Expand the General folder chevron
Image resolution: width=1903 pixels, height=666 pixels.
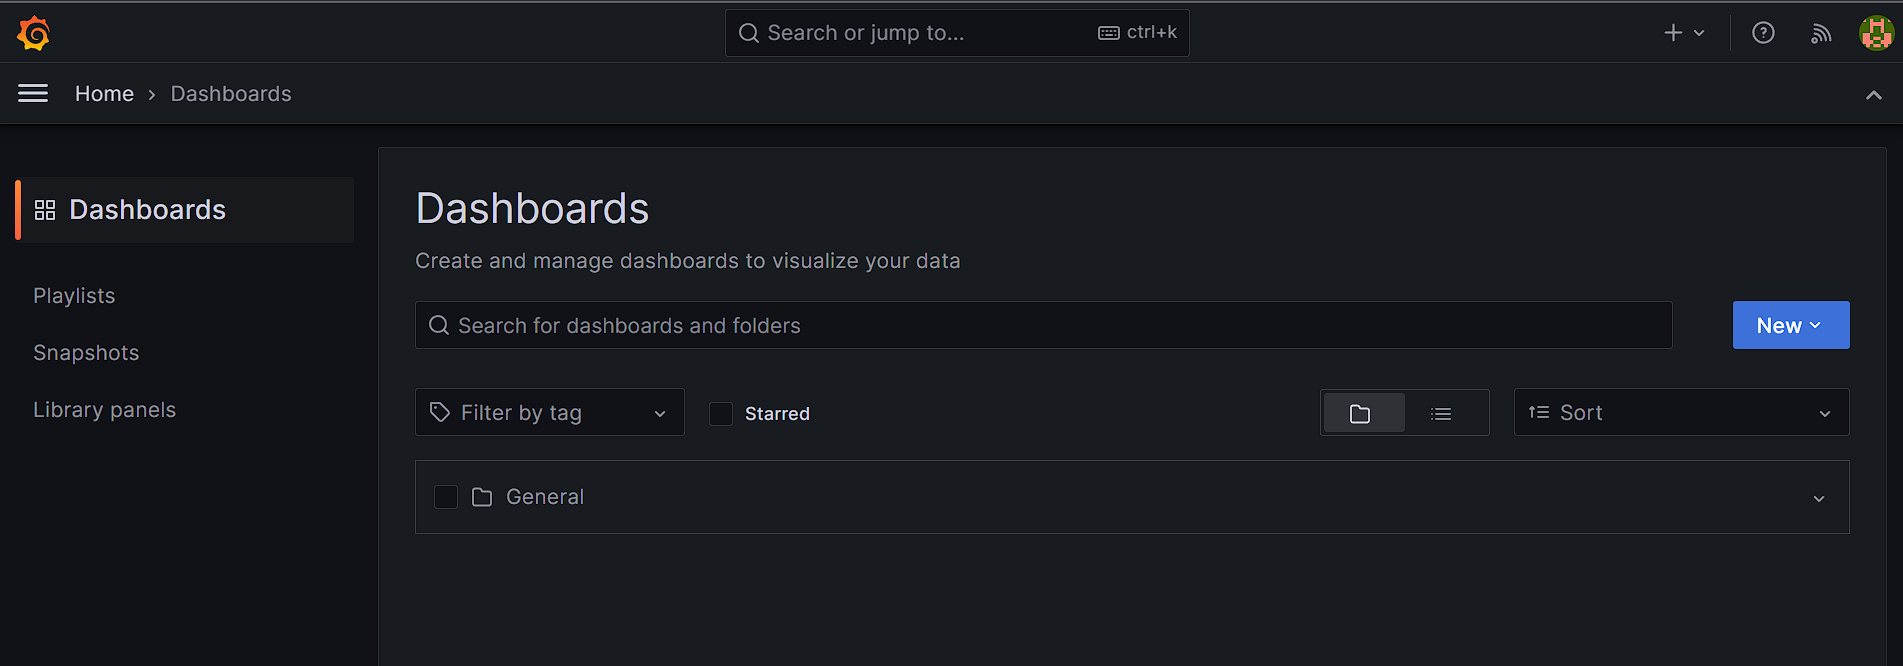[x=1819, y=498]
